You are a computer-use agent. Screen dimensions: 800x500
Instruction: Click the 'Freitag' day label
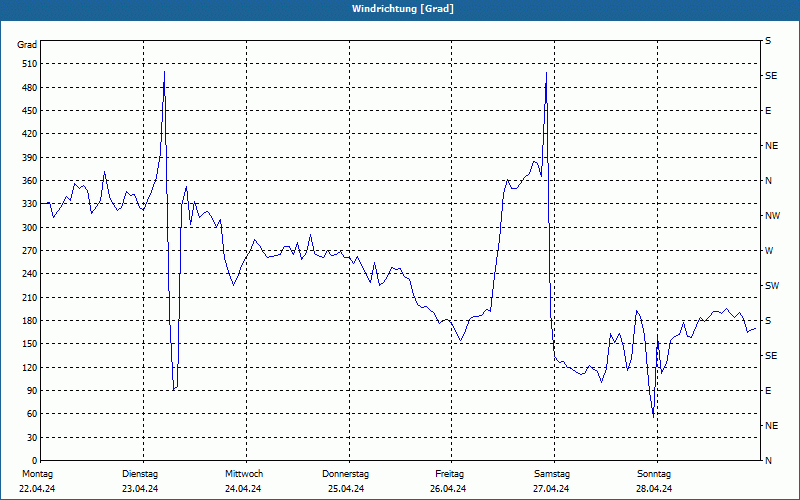click(x=449, y=474)
